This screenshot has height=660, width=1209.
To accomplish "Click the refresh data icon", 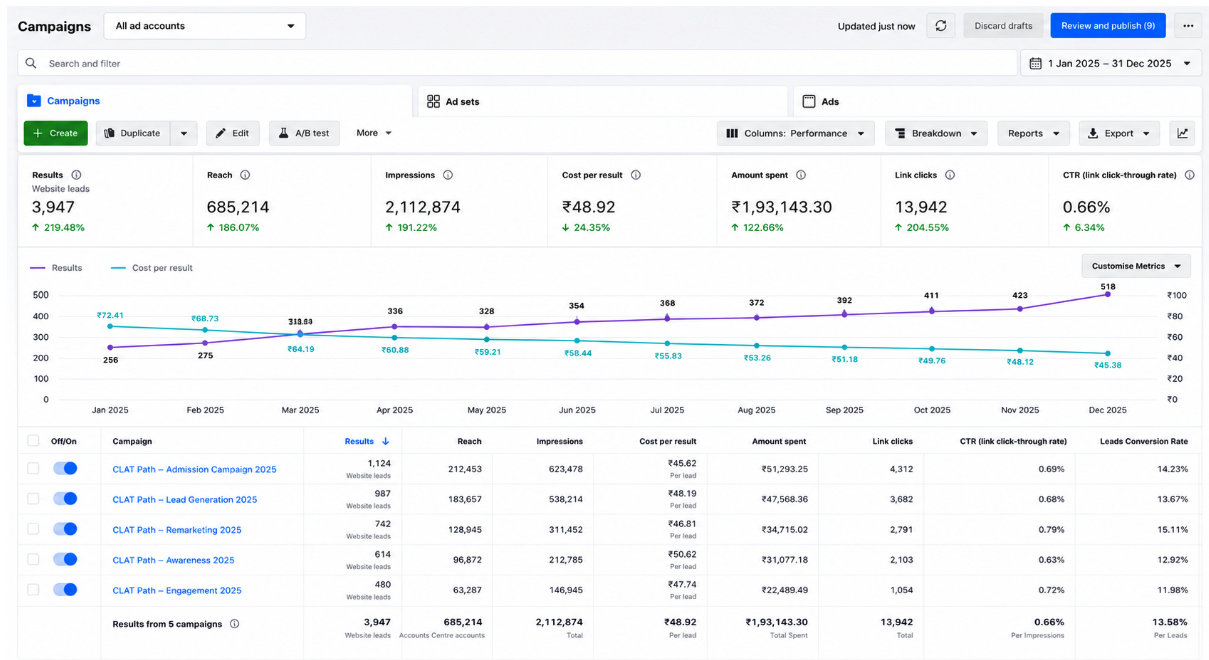I will (940, 26).
